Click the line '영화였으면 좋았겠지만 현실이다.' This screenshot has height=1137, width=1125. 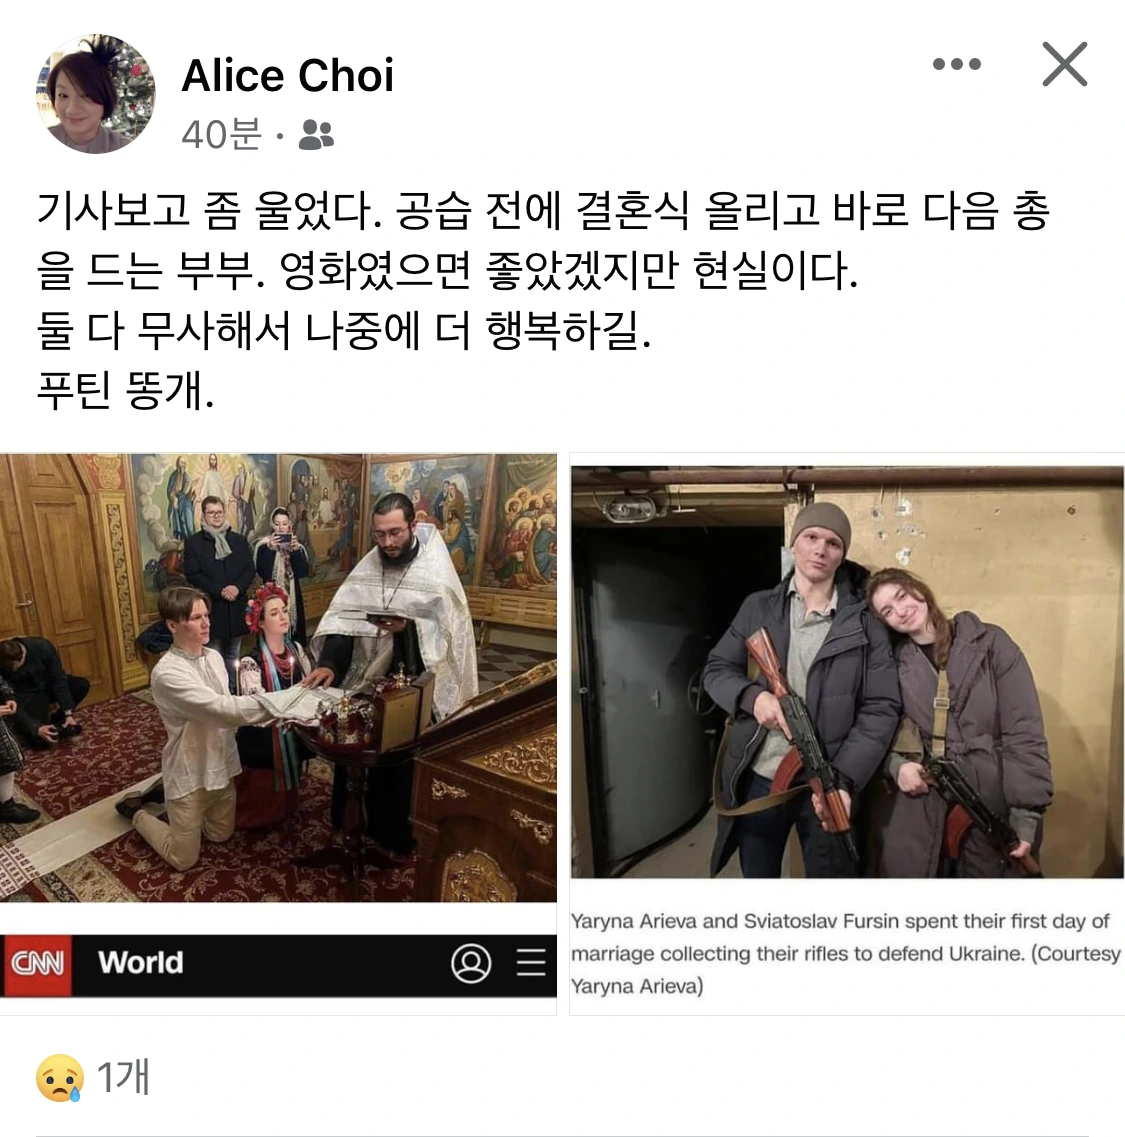point(569,271)
